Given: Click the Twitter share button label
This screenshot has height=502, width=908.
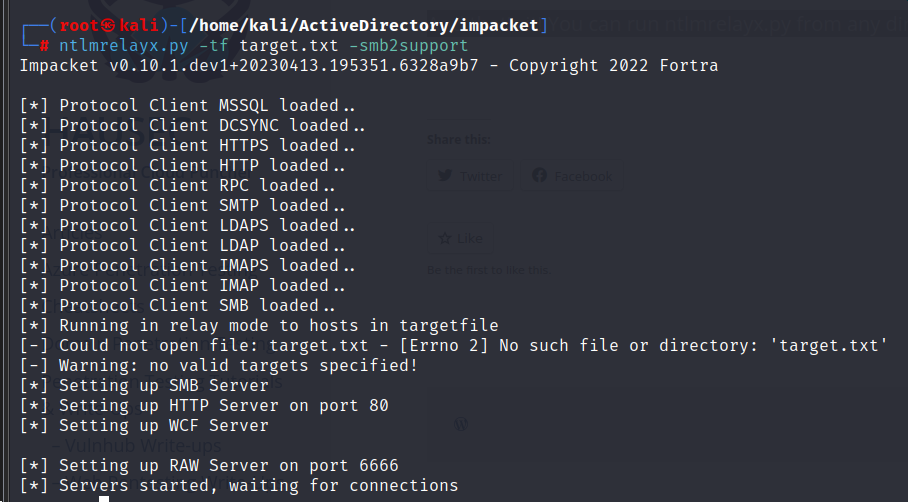Looking at the screenshot, I should coord(481,176).
